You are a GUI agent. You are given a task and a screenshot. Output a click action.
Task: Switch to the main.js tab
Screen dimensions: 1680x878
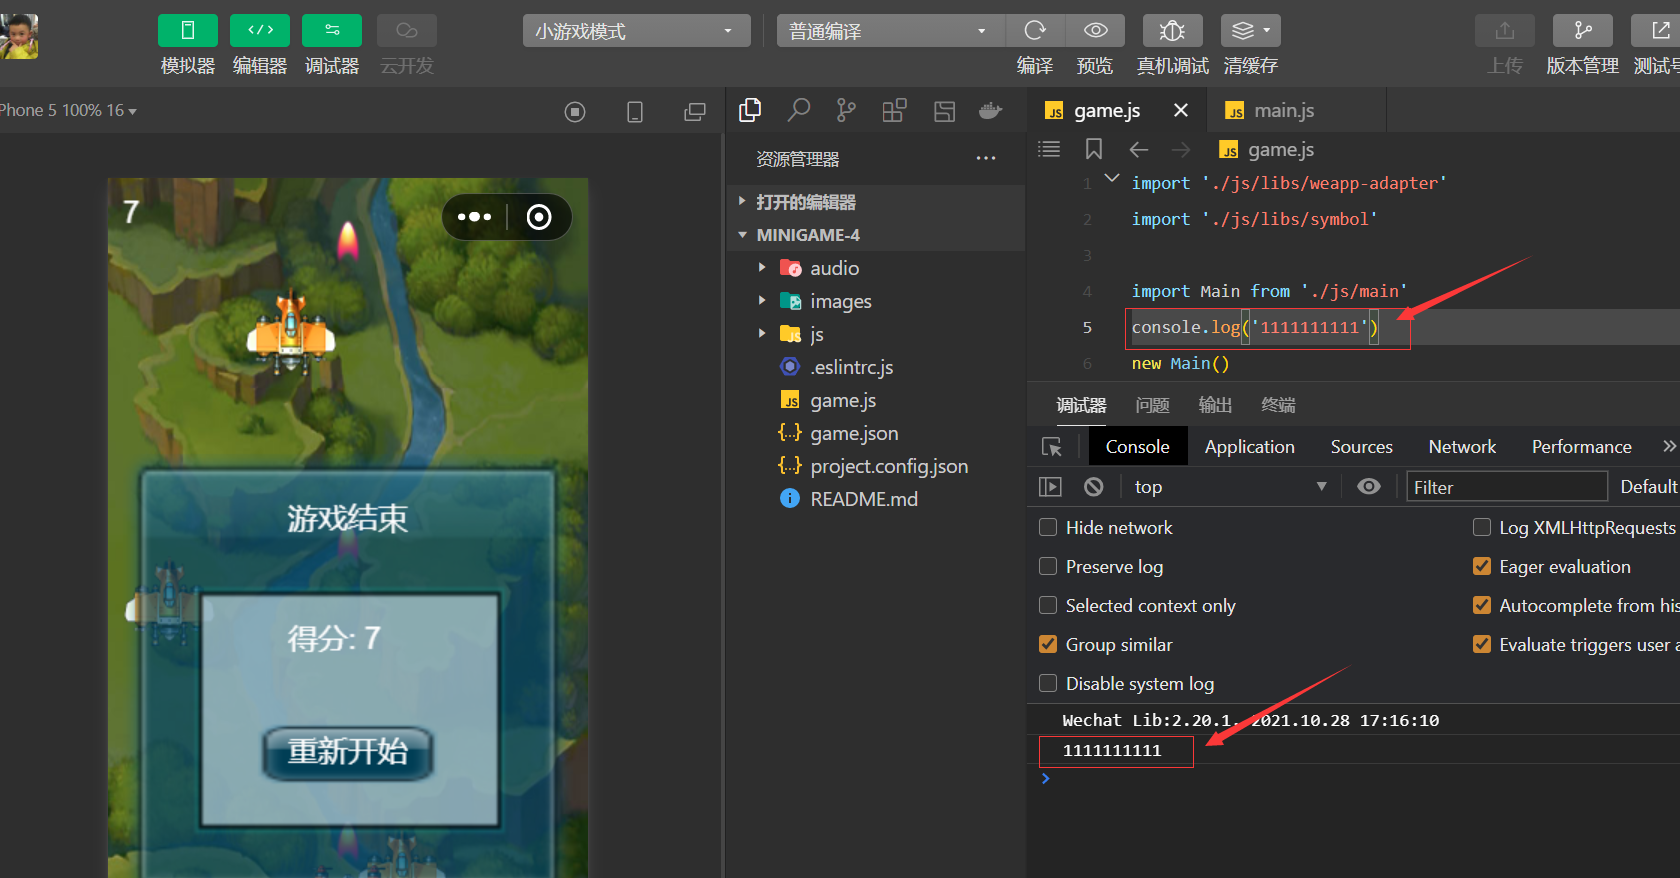[x=1296, y=110]
